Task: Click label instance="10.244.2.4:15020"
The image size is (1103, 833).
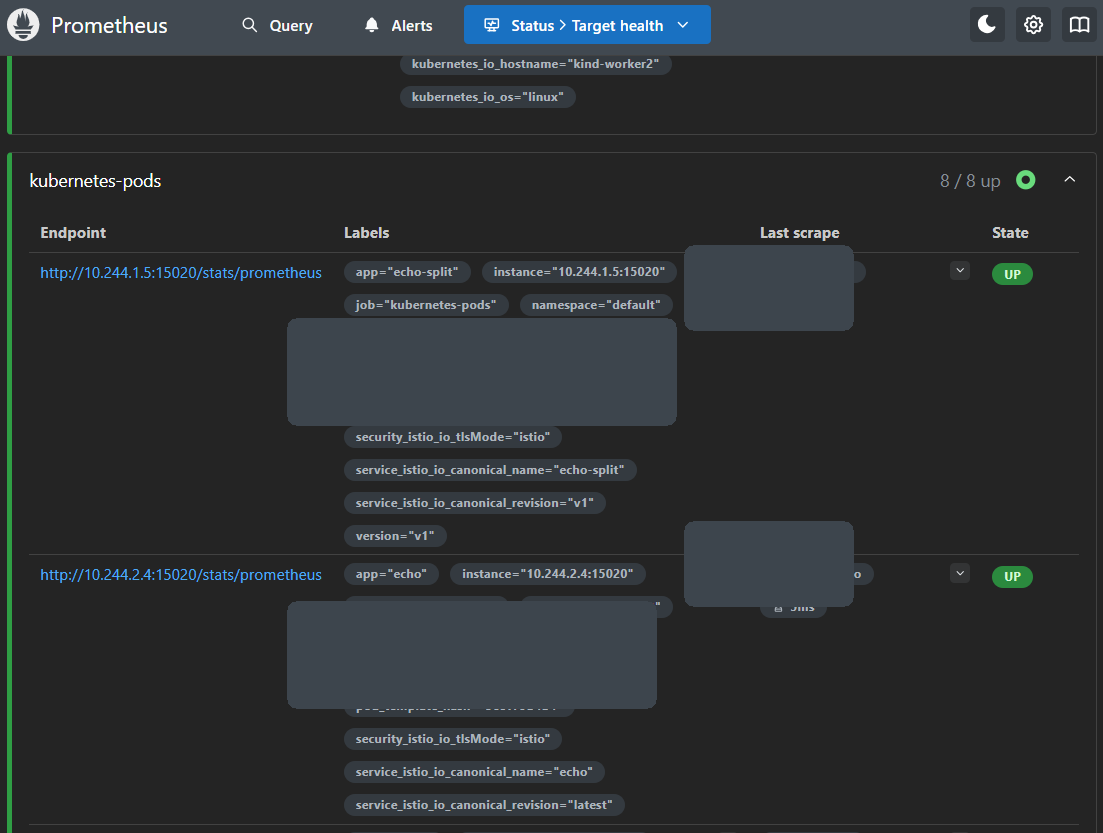Action: point(548,574)
